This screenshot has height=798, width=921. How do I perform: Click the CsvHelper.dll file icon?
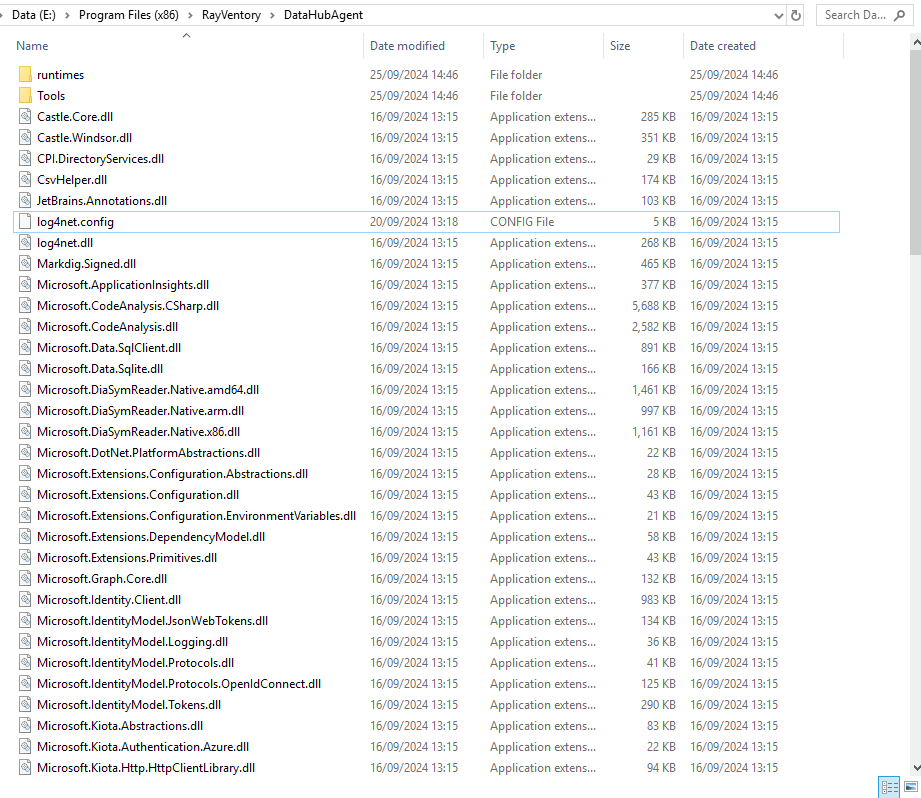[x=25, y=180]
